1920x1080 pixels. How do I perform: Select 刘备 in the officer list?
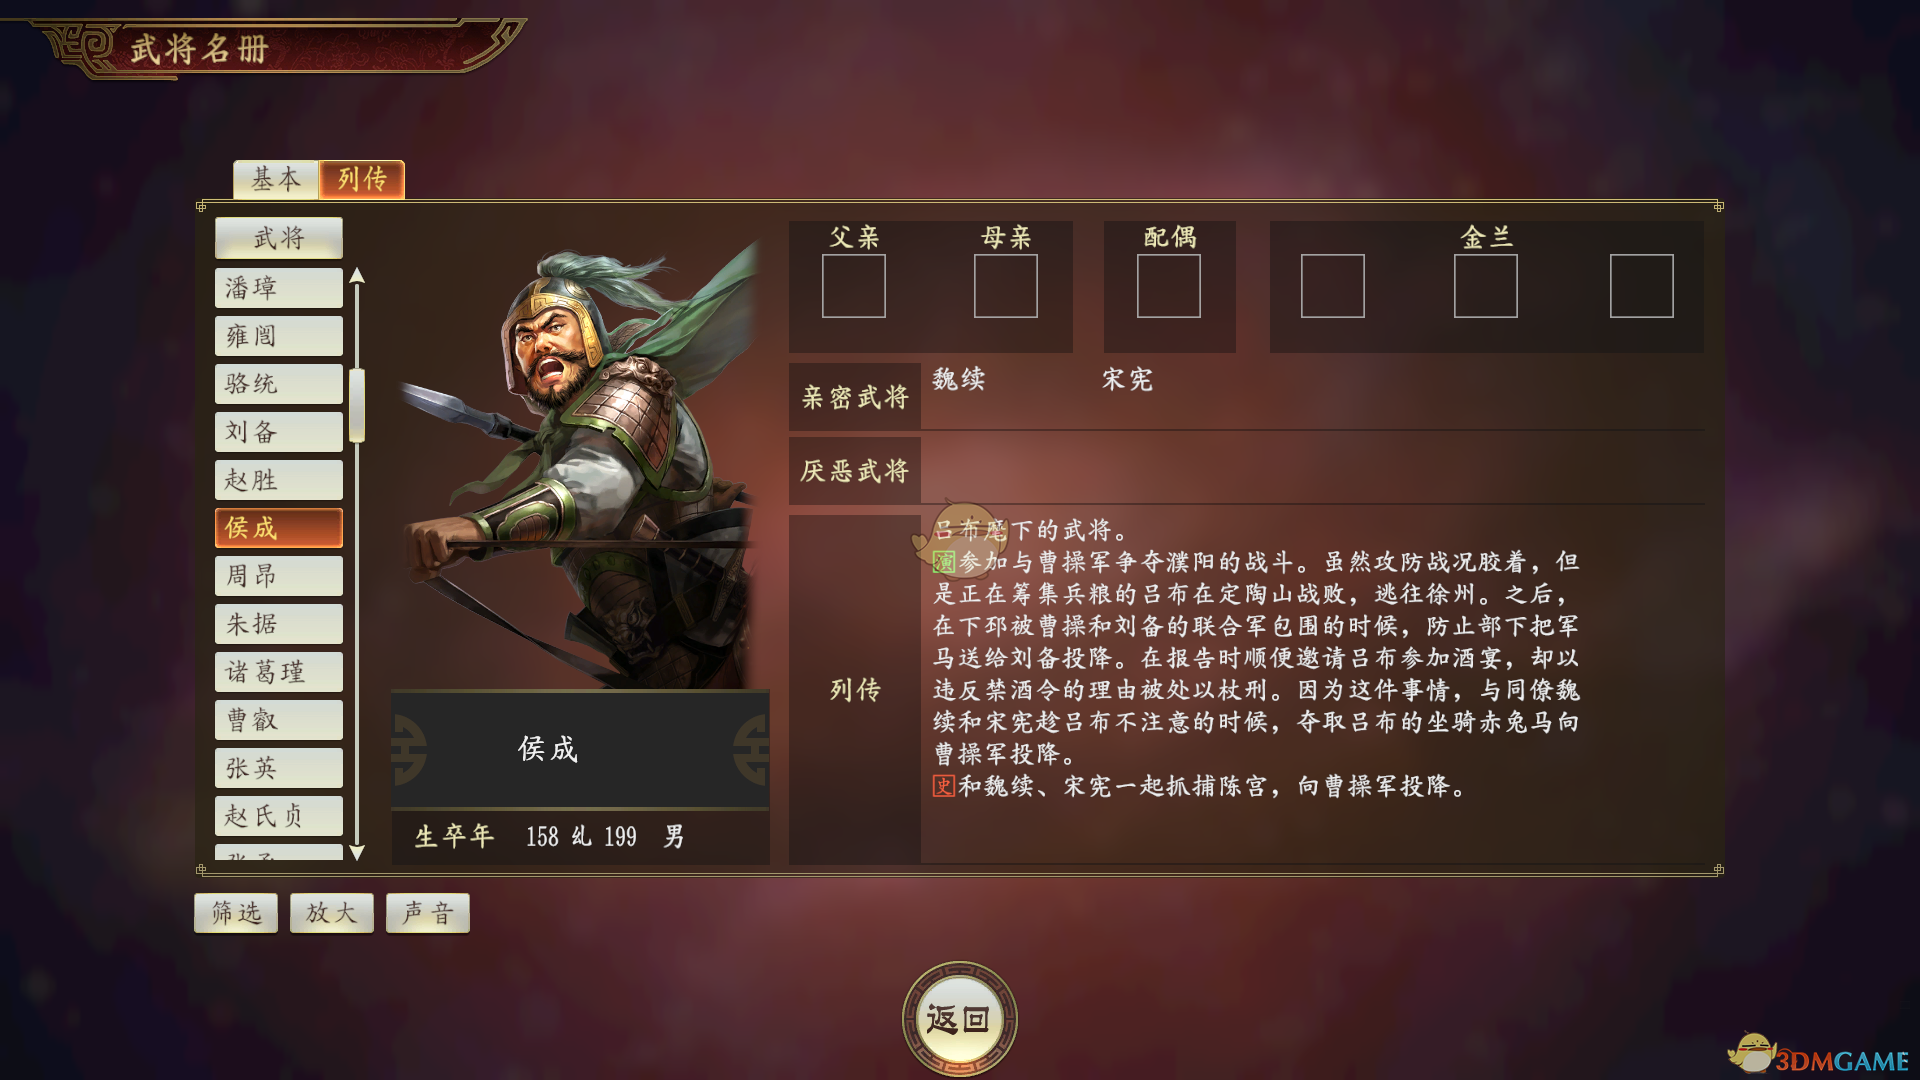279,432
